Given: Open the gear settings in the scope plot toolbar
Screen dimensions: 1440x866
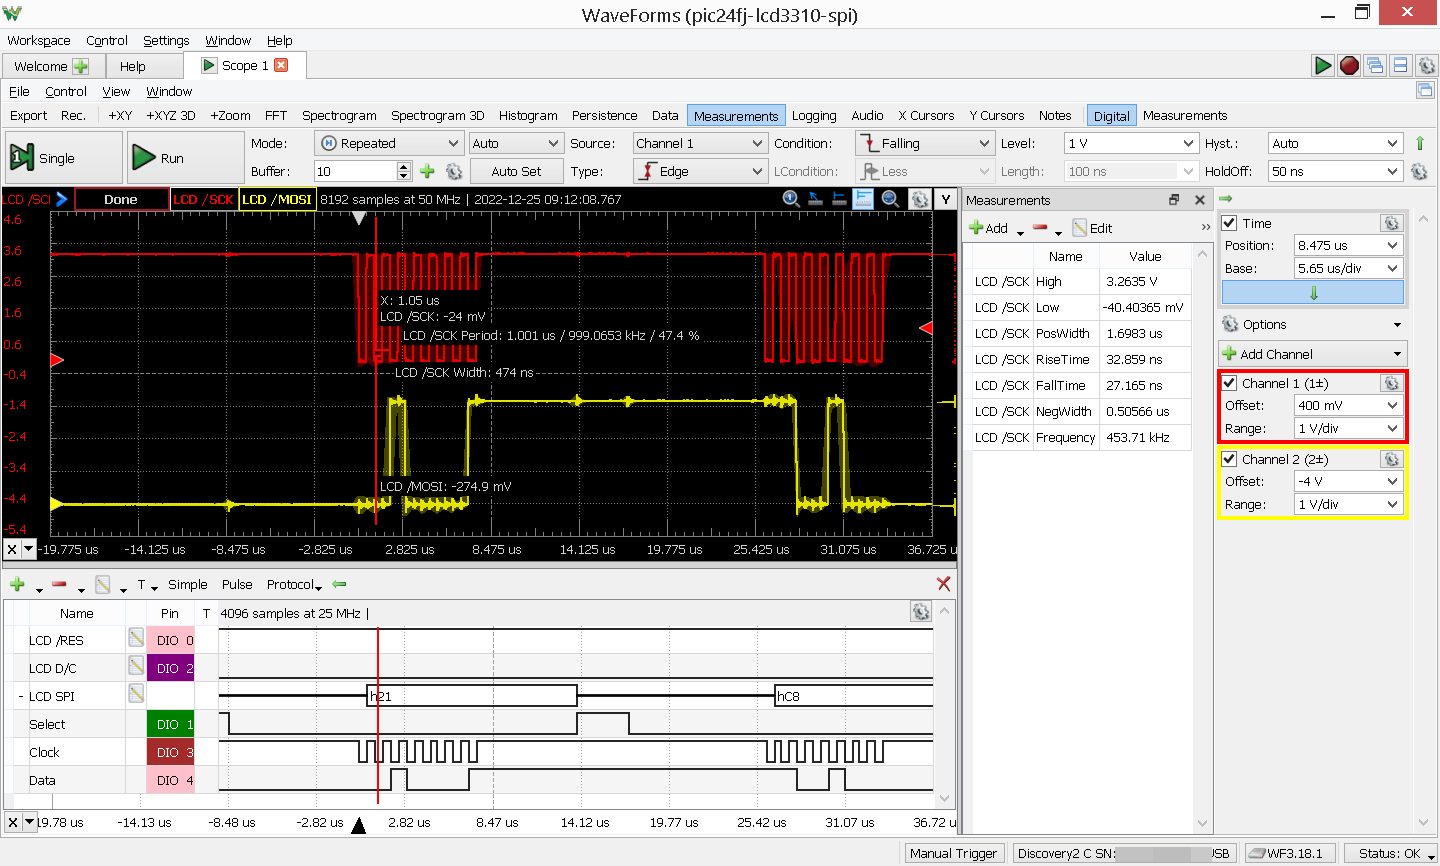Looking at the screenshot, I should pyautogui.click(x=919, y=199).
